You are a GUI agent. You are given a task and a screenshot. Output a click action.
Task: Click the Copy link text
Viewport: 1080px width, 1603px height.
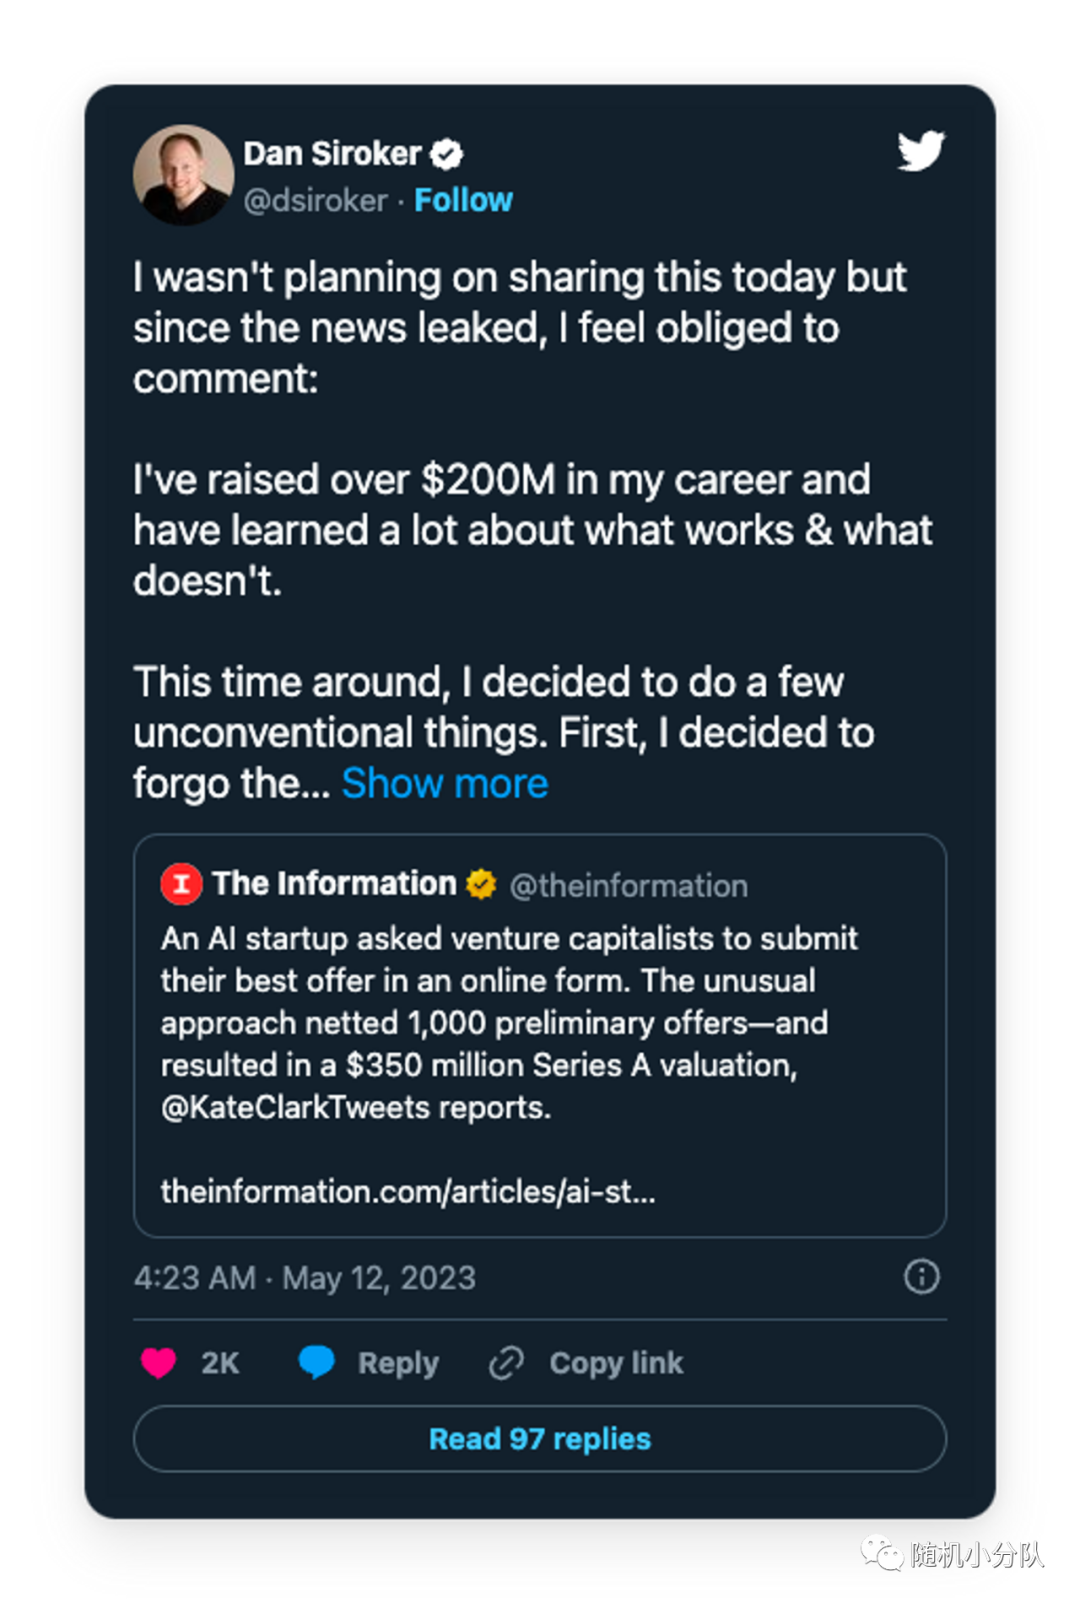[x=616, y=1363]
